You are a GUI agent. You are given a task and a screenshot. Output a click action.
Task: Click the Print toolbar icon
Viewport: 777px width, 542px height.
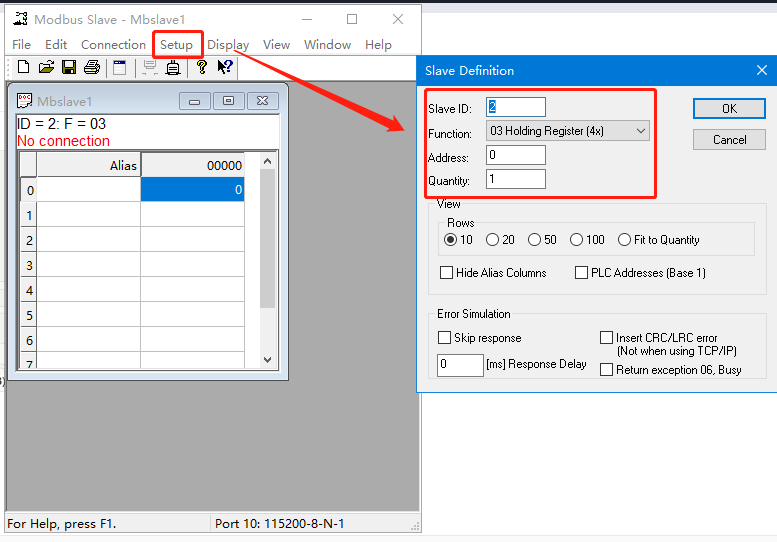coord(92,67)
